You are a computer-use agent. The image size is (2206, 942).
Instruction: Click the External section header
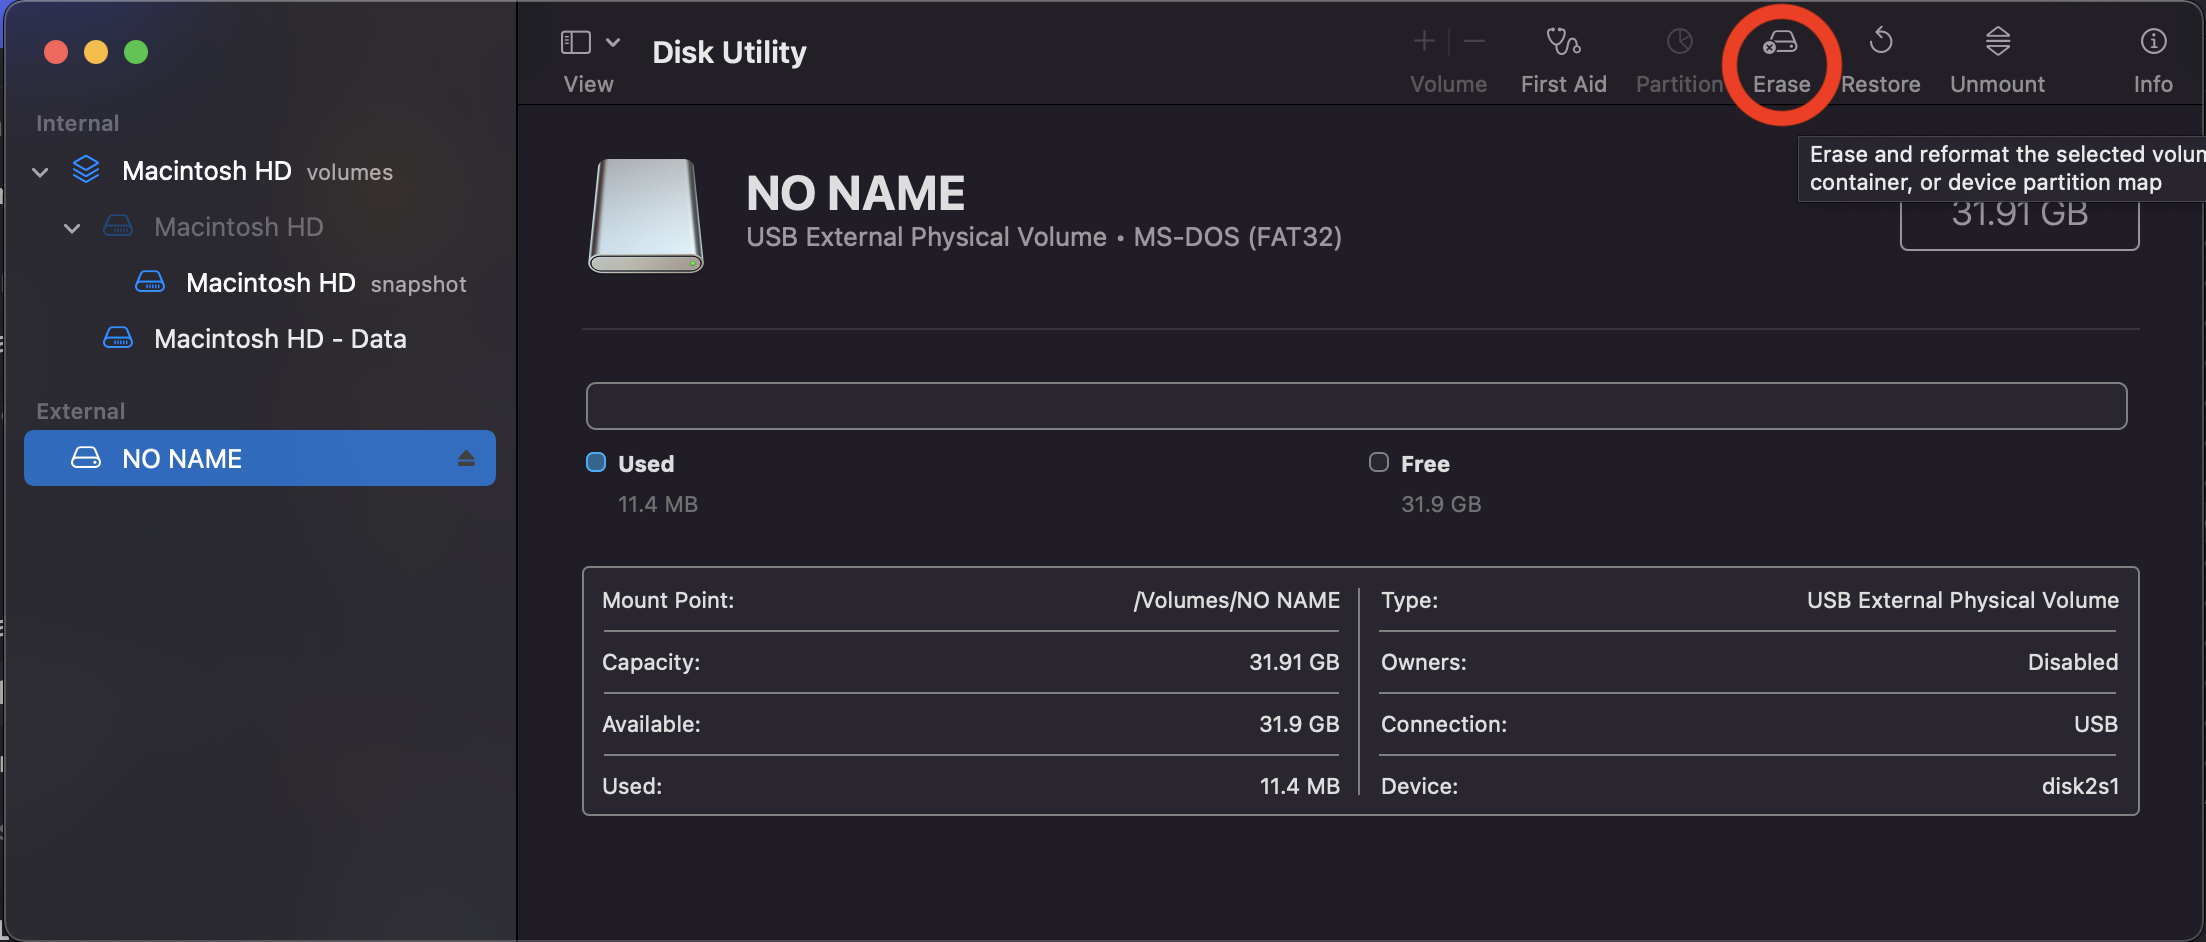coord(80,411)
